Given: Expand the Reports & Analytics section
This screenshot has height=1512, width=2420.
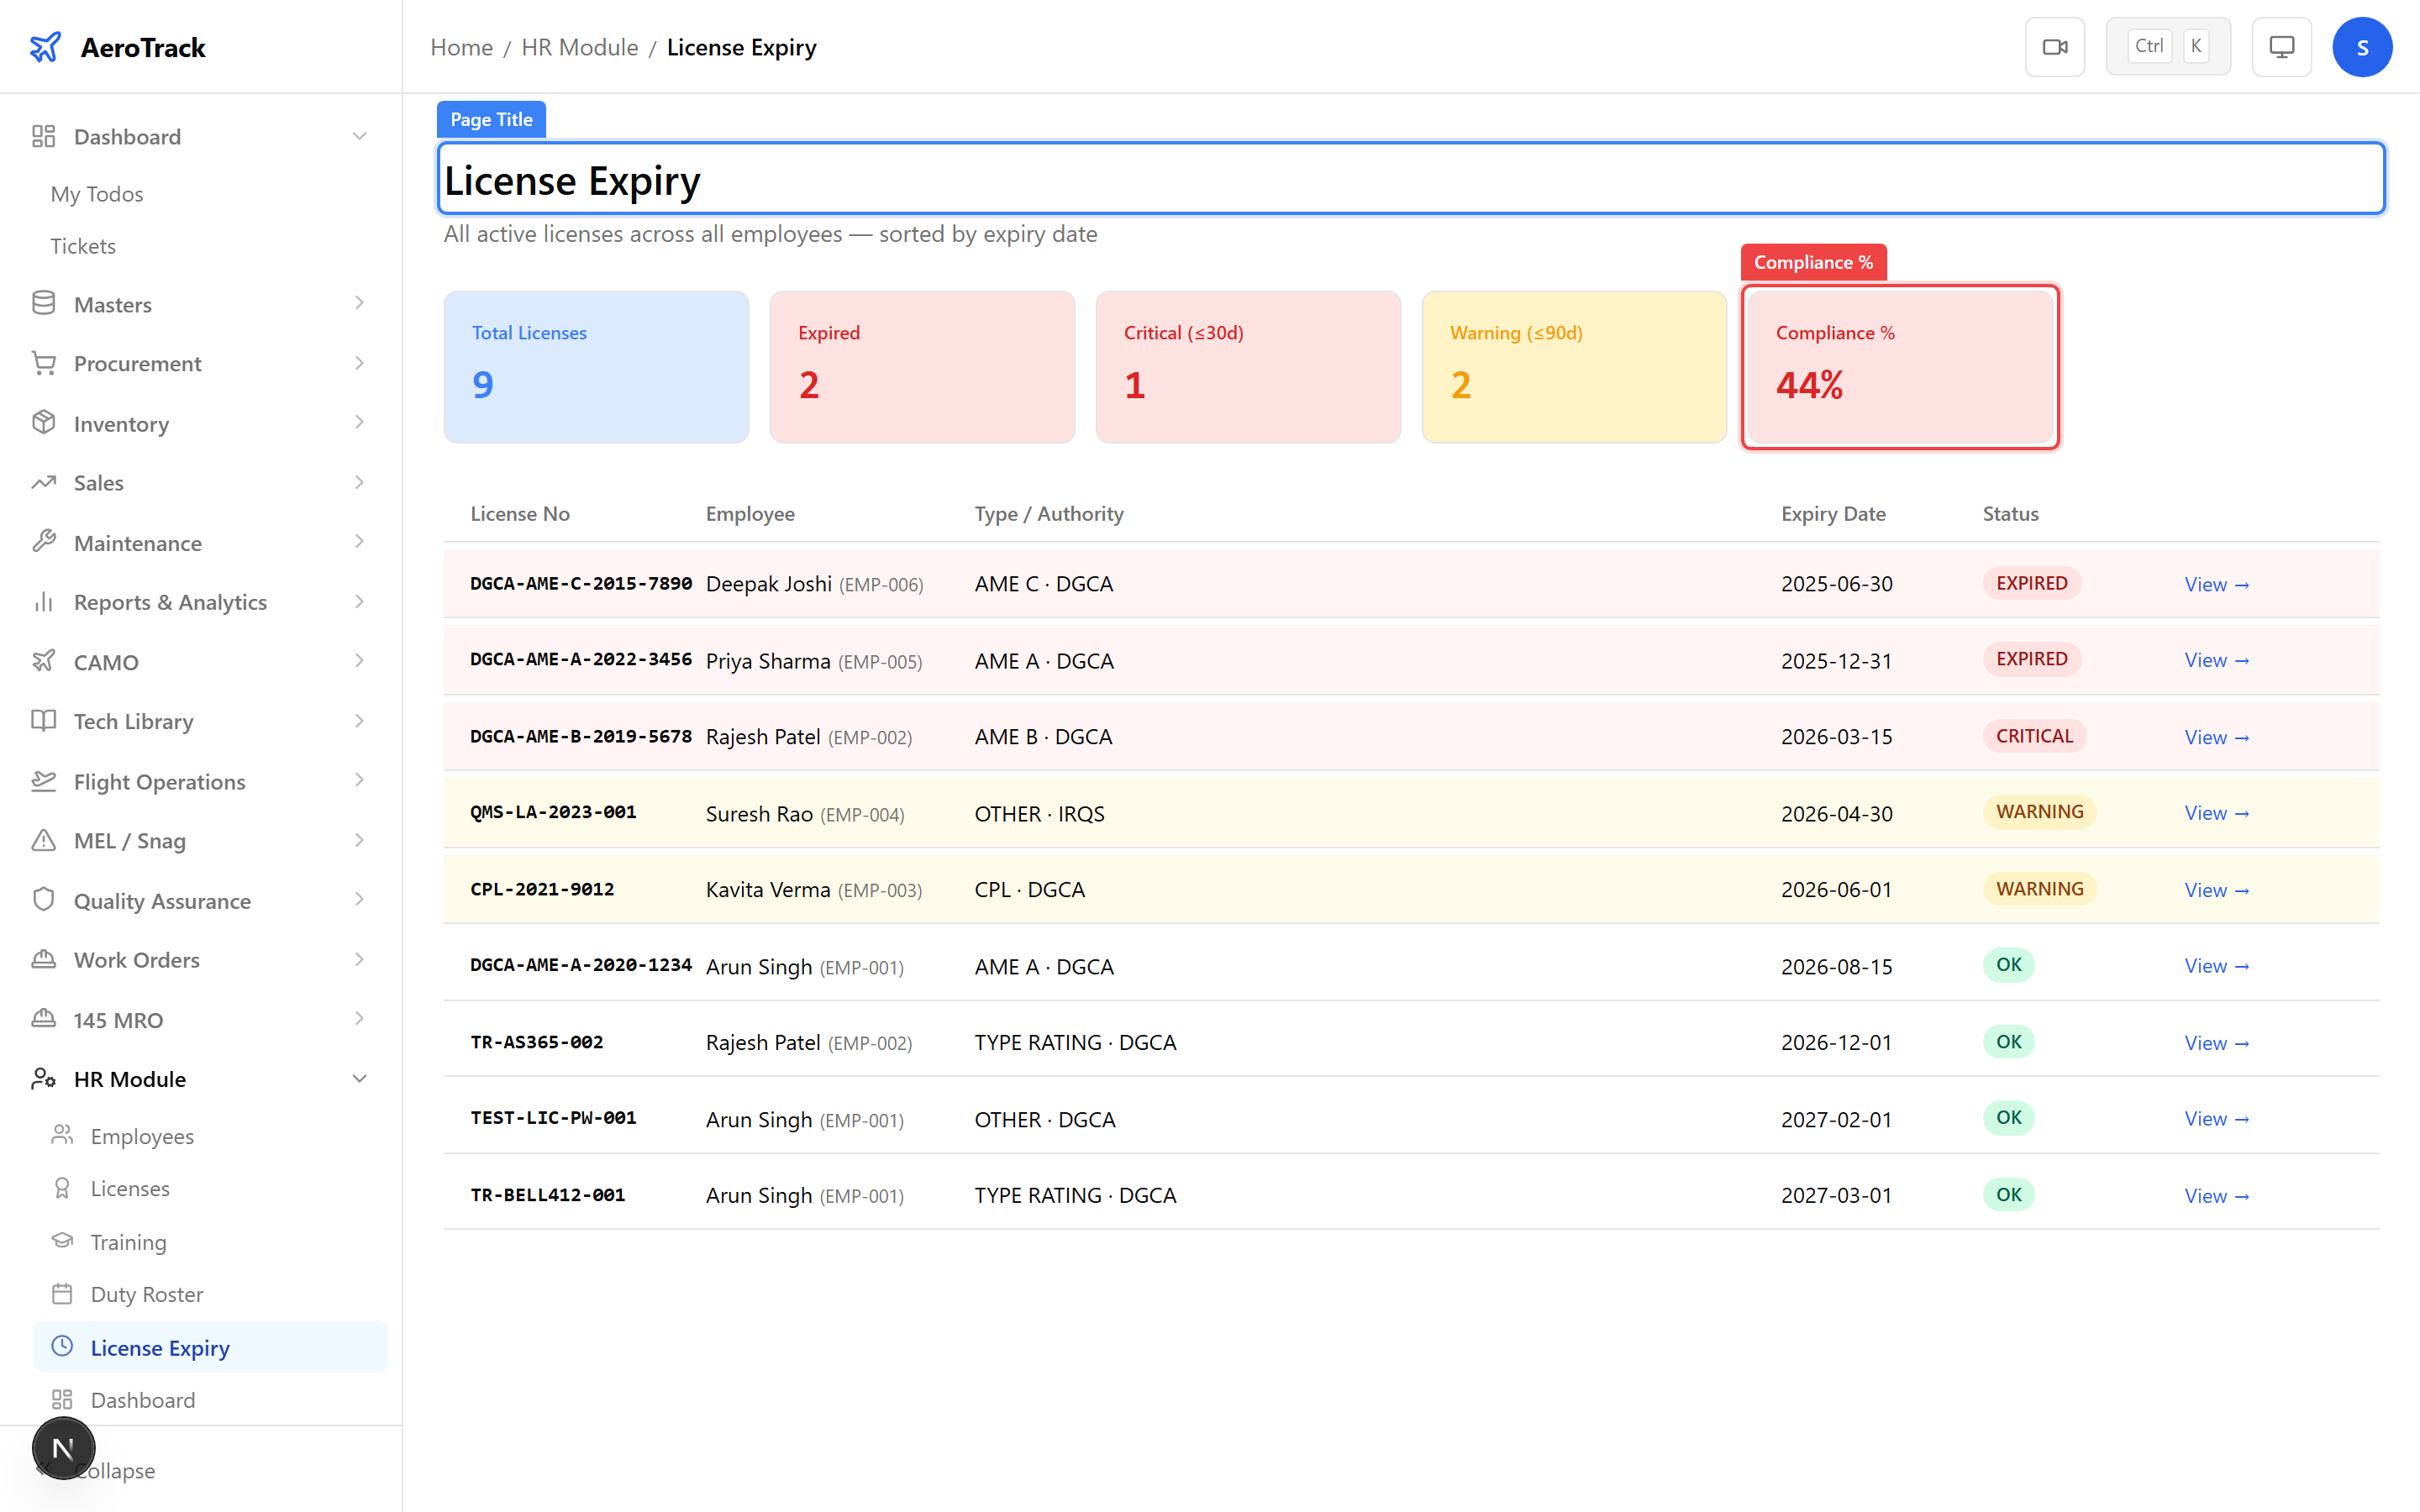Looking at the screenshot, I should click(x=360, y=601).
